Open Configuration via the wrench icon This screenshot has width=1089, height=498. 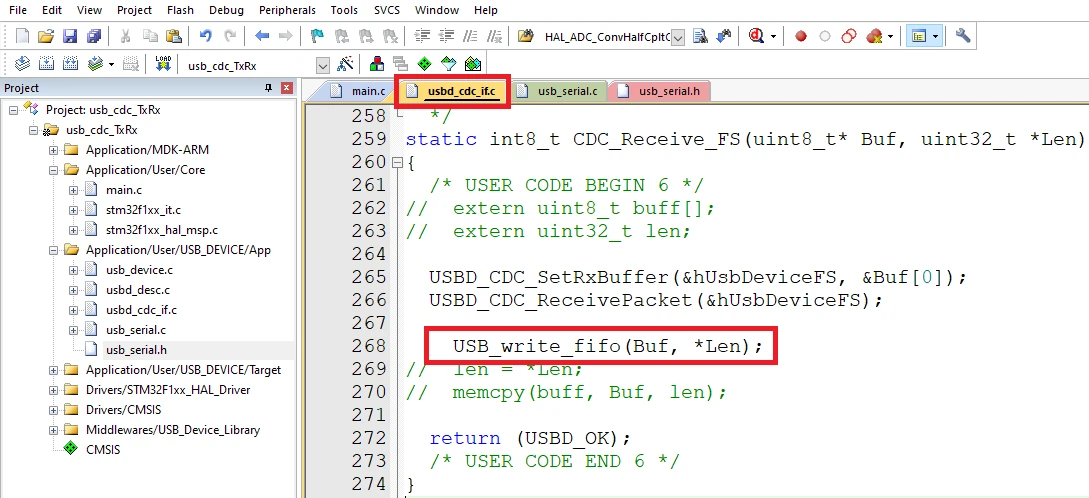point(963,36)
